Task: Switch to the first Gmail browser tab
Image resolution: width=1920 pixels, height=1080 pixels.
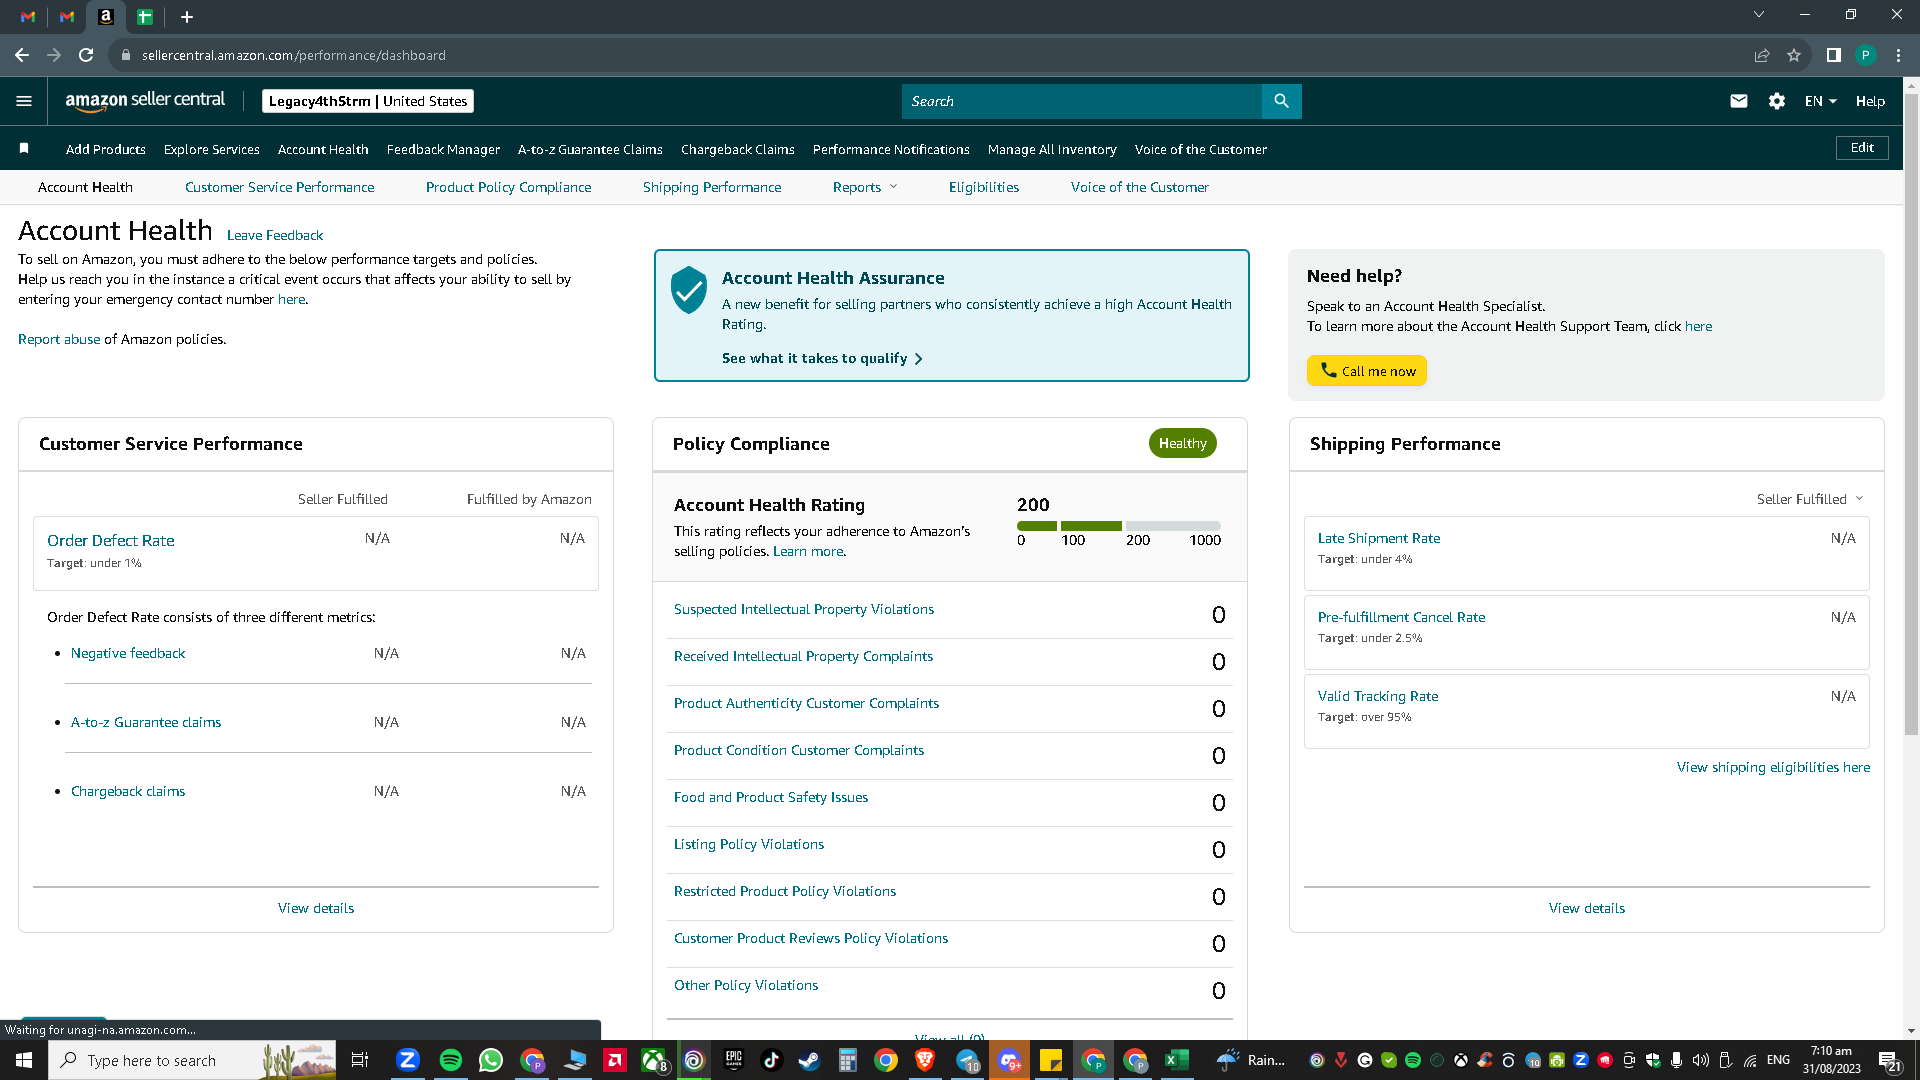Action: coord(28,17)
